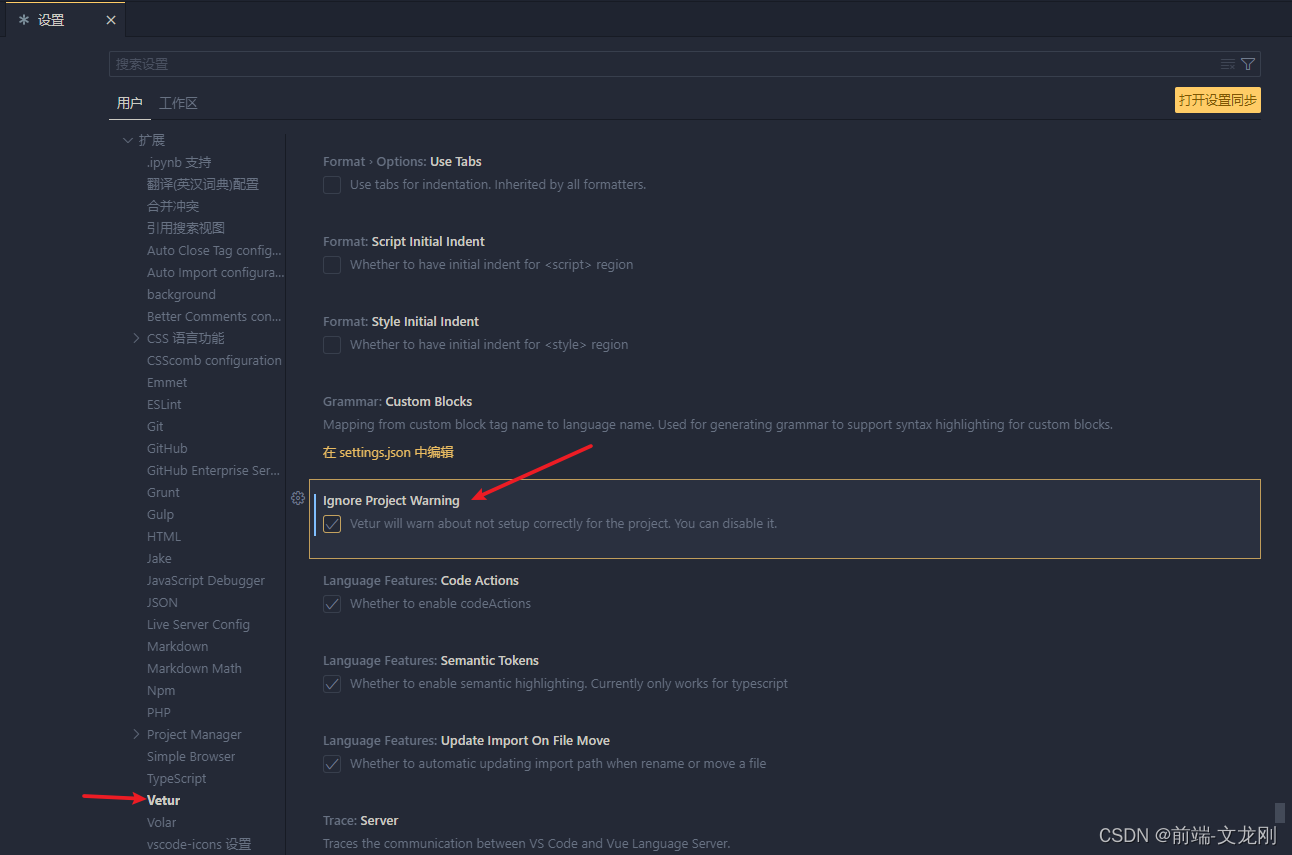Screen dimensions: 1292x855
Task: Toggle Update Import On File Move checkbox
Action: [x=331, y=763]
